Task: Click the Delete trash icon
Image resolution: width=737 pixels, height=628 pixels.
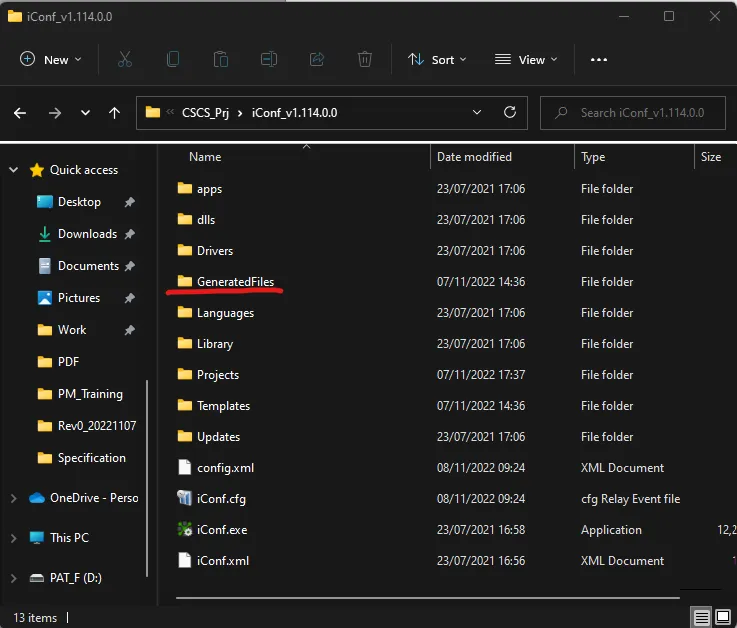Action: [365, 59]
